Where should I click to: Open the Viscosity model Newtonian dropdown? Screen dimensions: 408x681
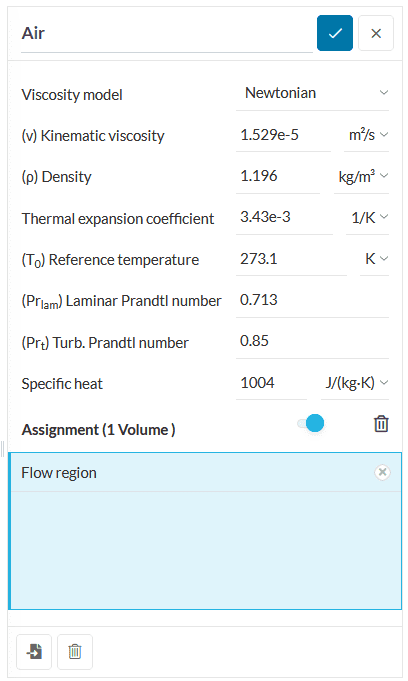tap(312, 93)
